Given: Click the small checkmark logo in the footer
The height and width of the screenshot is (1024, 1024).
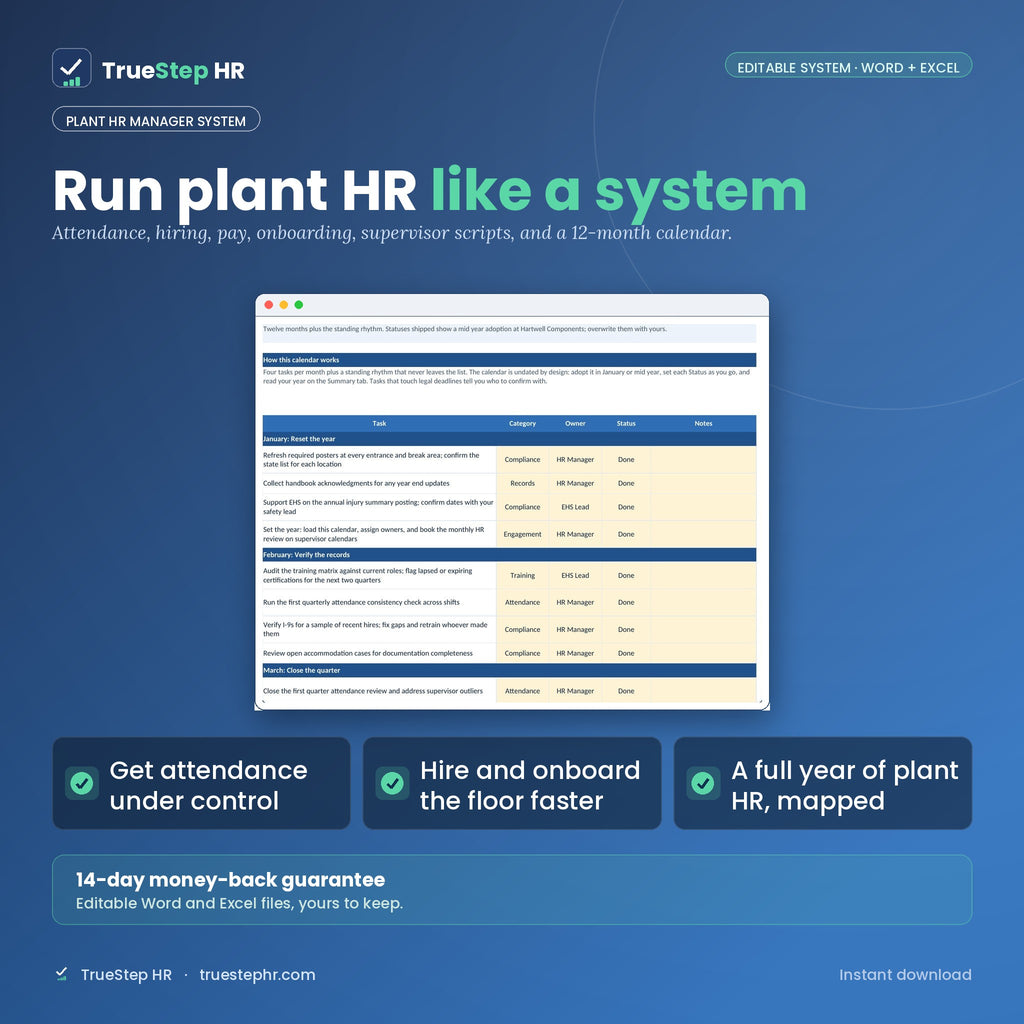Looking at the screenshot, I should coord(61,974).
